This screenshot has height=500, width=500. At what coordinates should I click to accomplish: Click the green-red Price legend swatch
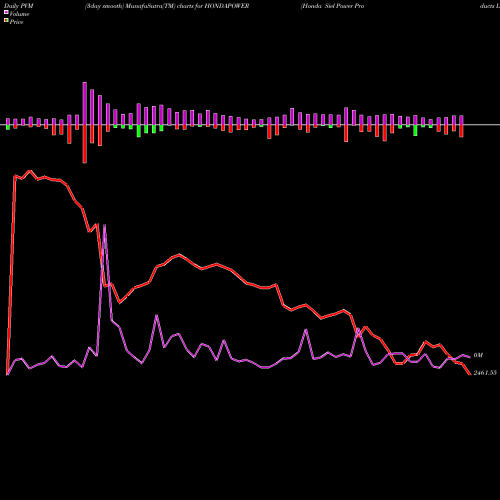tap(6, 21)
